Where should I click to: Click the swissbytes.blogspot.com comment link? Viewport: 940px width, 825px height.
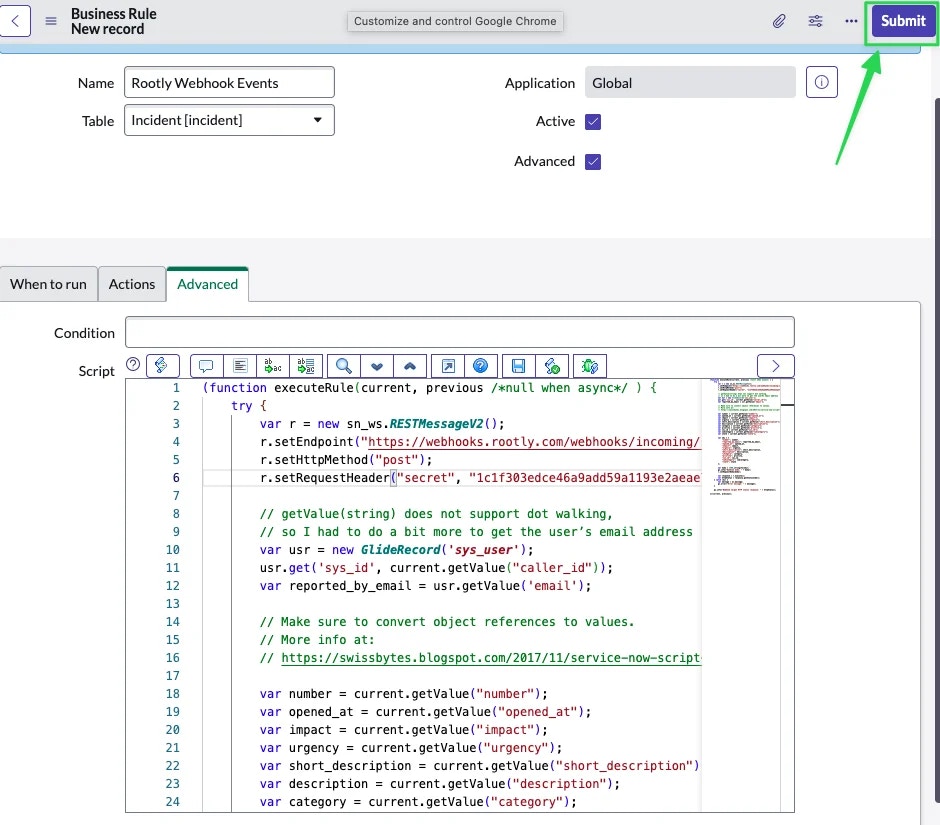491,658
